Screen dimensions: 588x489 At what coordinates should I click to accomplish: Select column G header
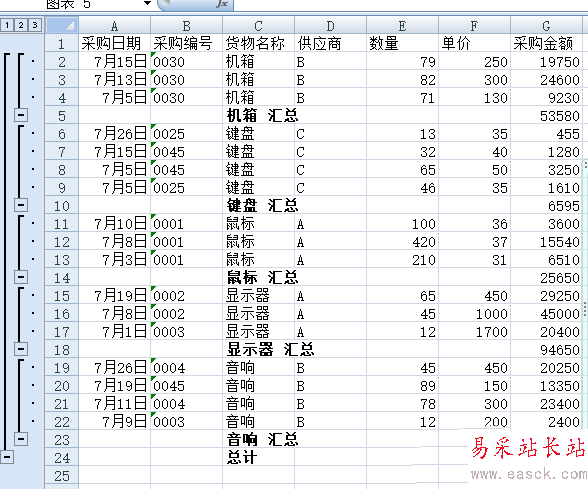(x=546, y=26)
